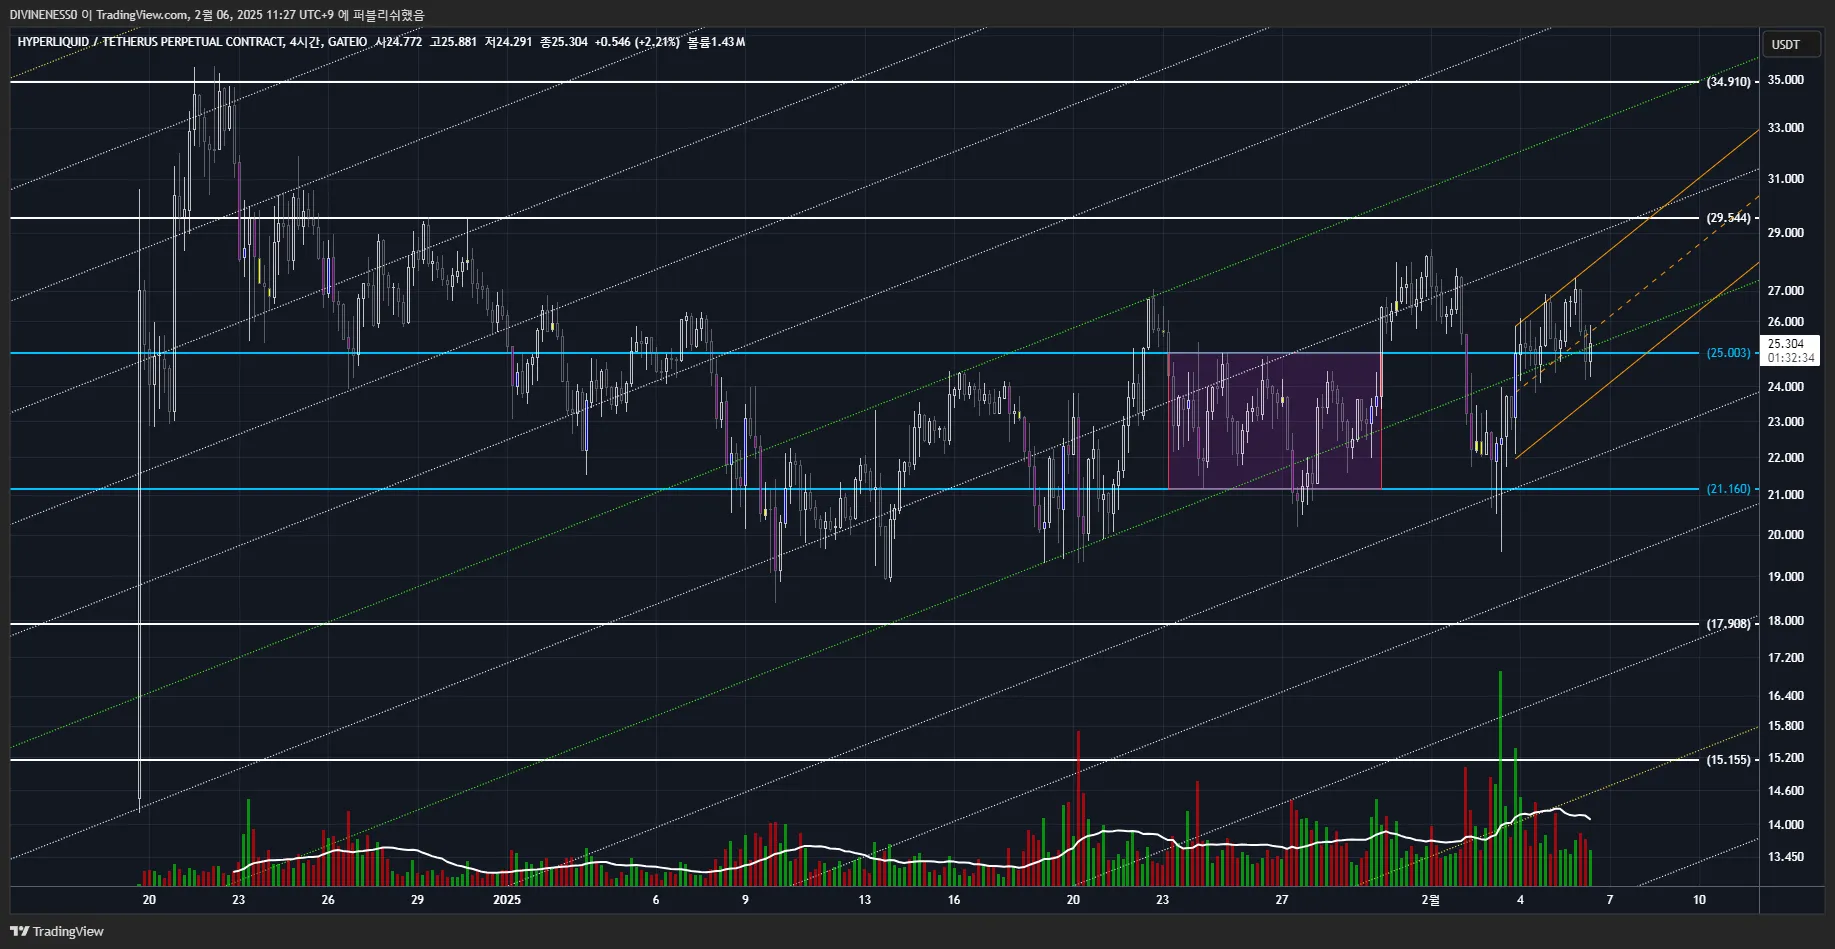Click the volume readout 볼륨1.43M
This screenshot has height=949, width=1835.
tap(716, 42)
